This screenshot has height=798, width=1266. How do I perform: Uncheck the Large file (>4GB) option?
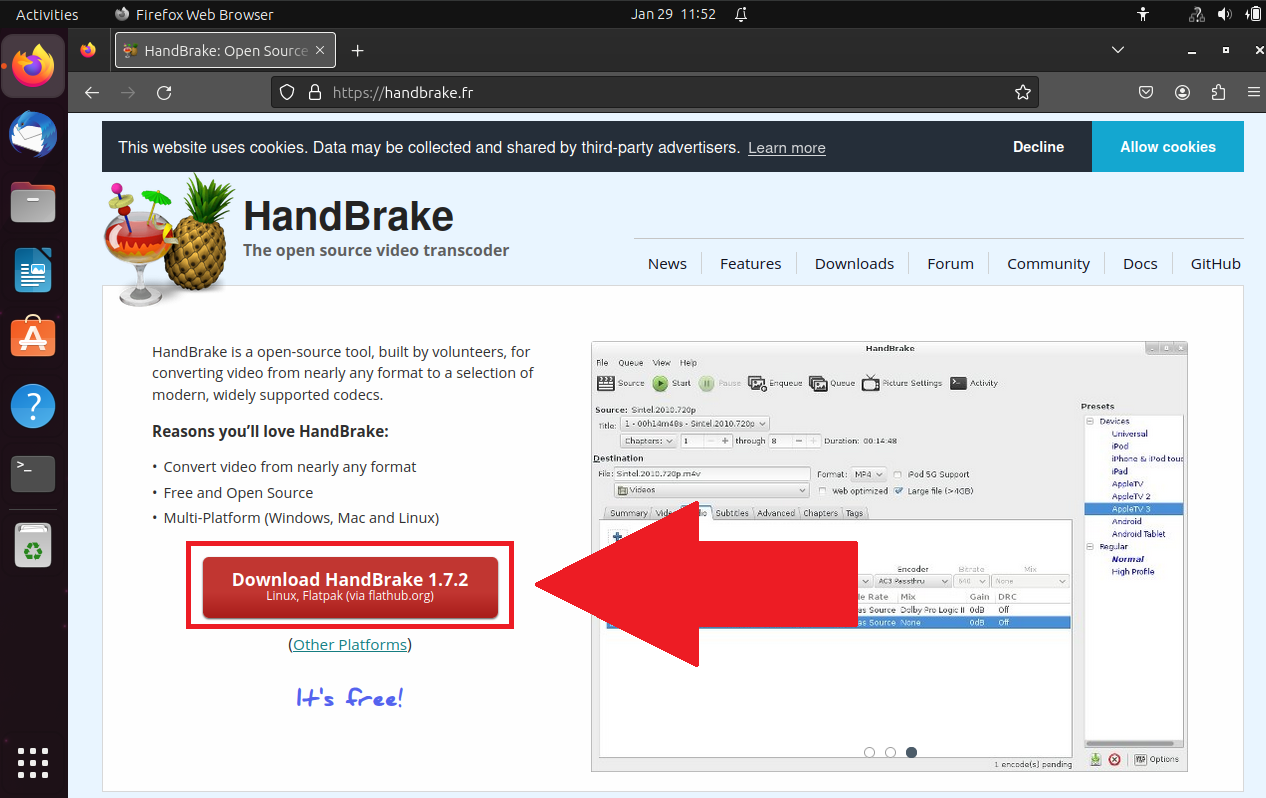click(898, 491)
